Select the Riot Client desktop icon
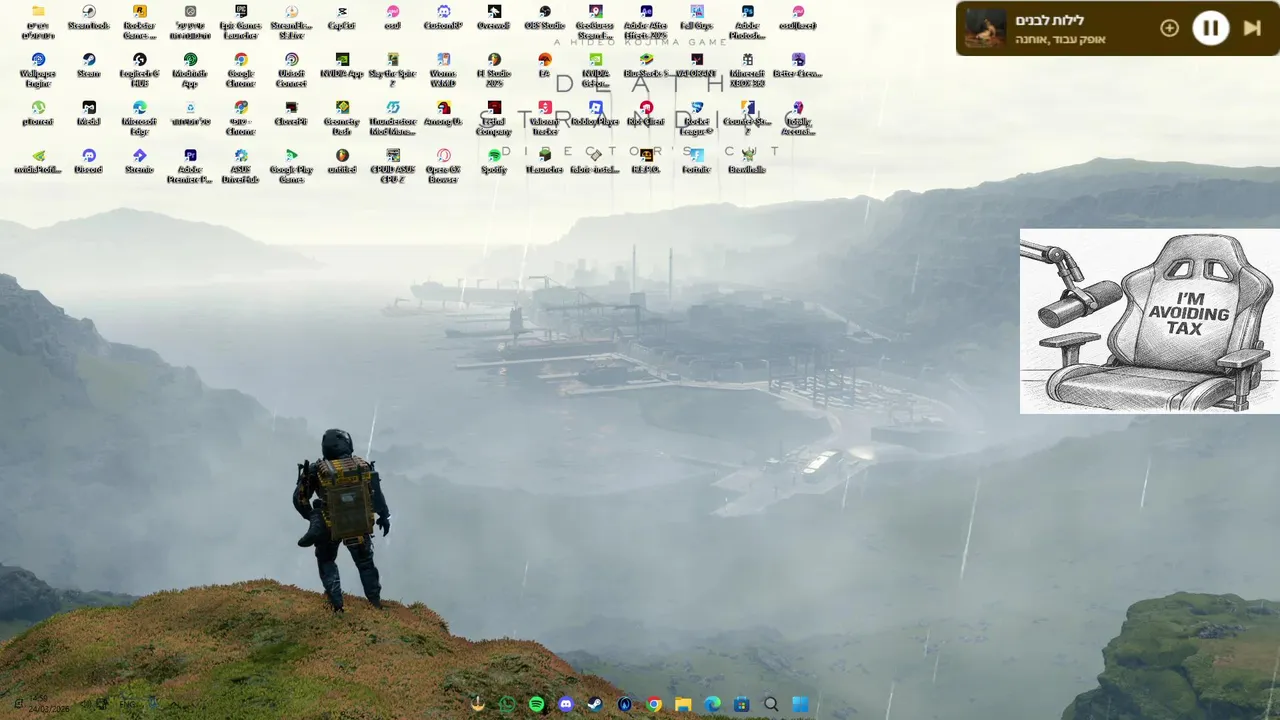Viewport: 1280px width, 720px height. click(x=646, y=114)
